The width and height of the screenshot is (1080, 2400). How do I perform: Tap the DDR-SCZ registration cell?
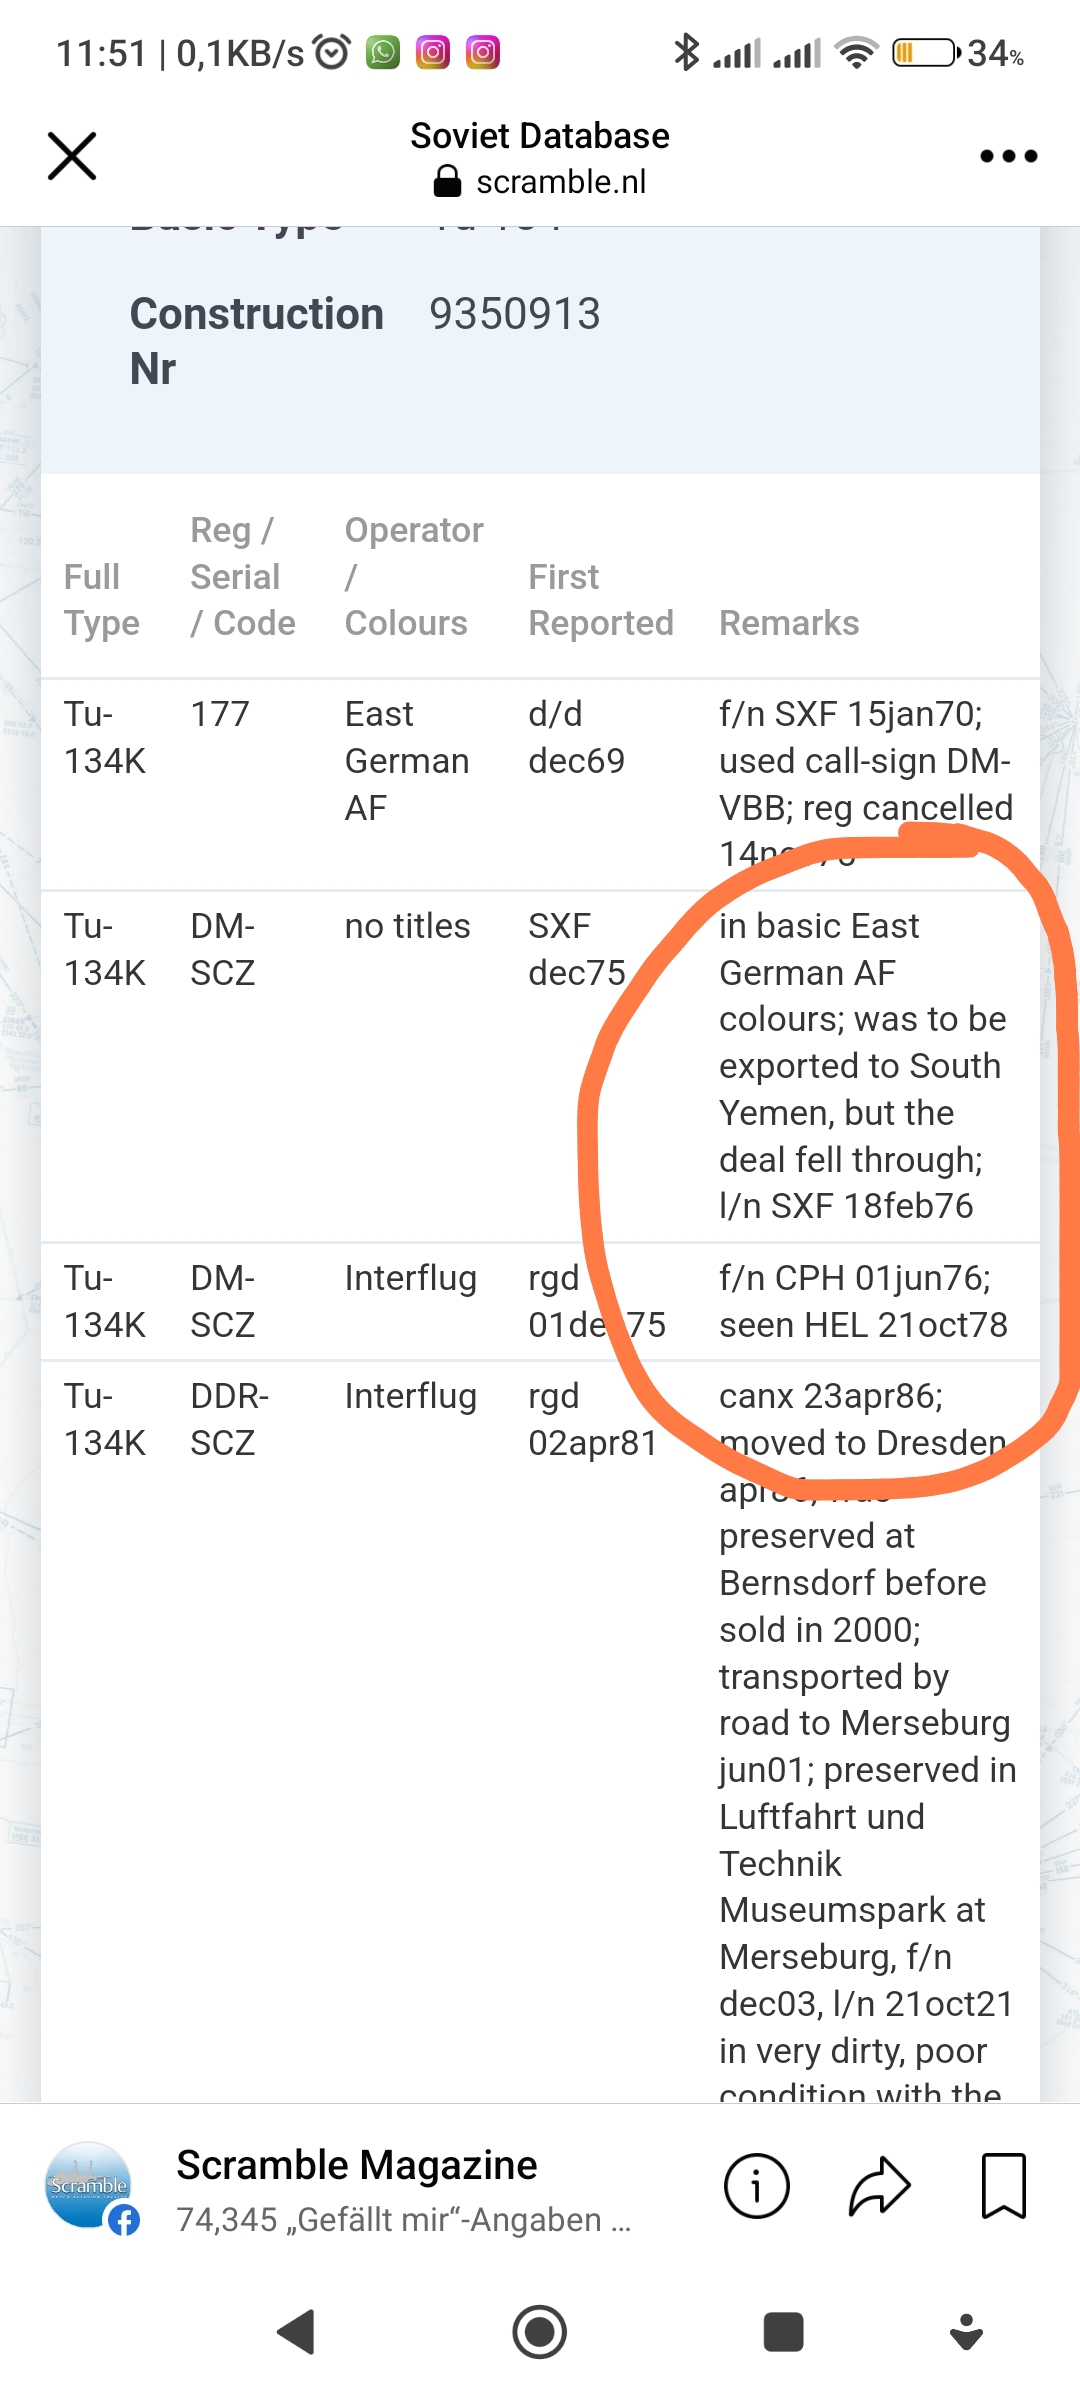click(229, 1419)
